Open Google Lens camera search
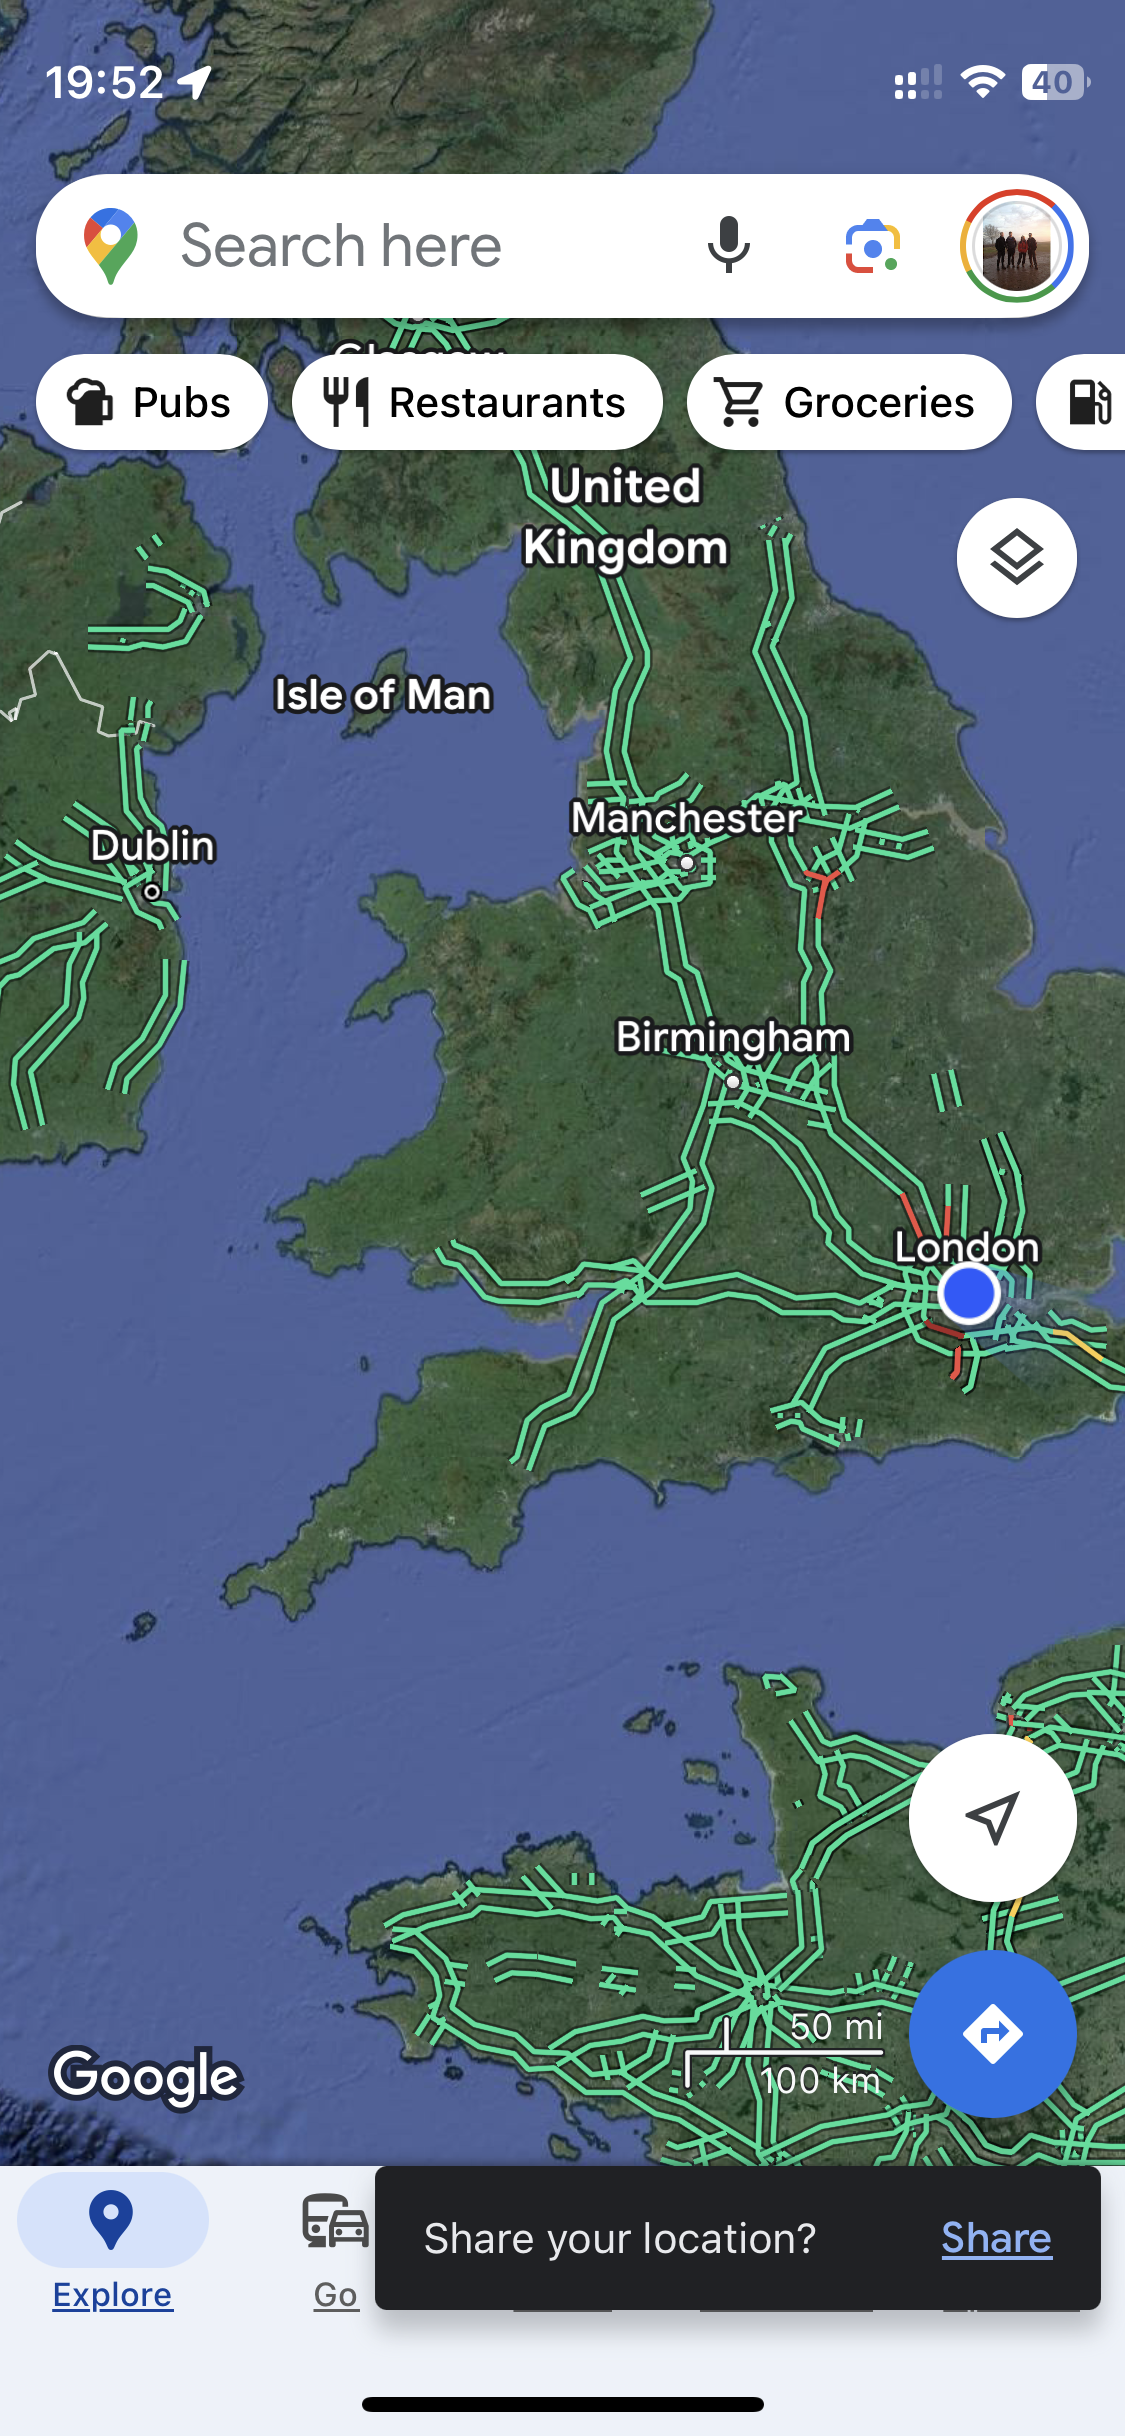This screenshot has height=2436, width=1125. coord(872,246)
